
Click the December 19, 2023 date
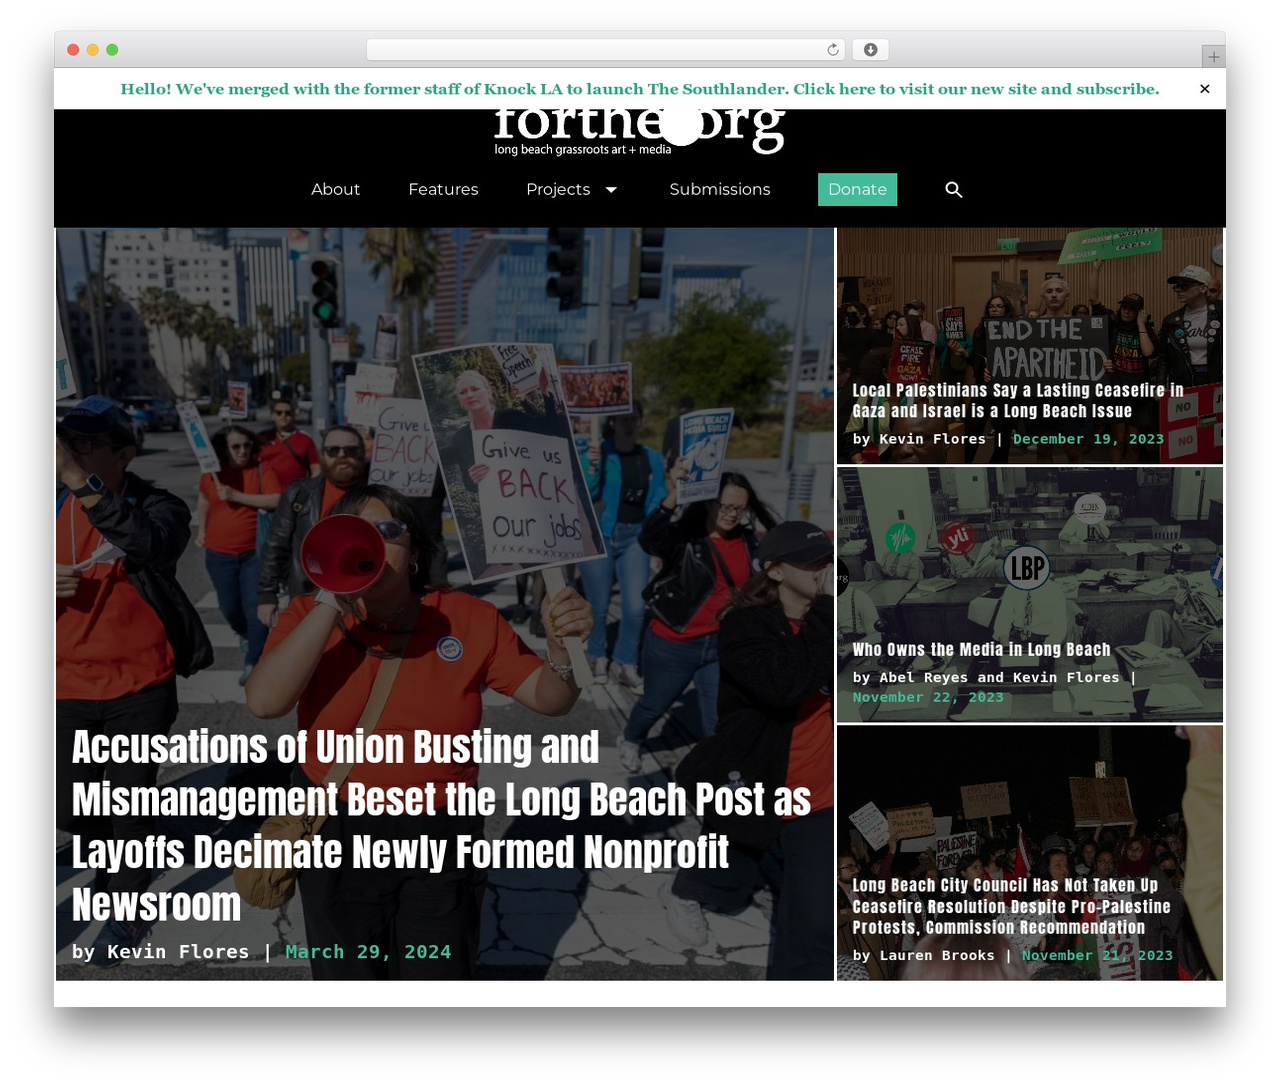click(1088, 439)
